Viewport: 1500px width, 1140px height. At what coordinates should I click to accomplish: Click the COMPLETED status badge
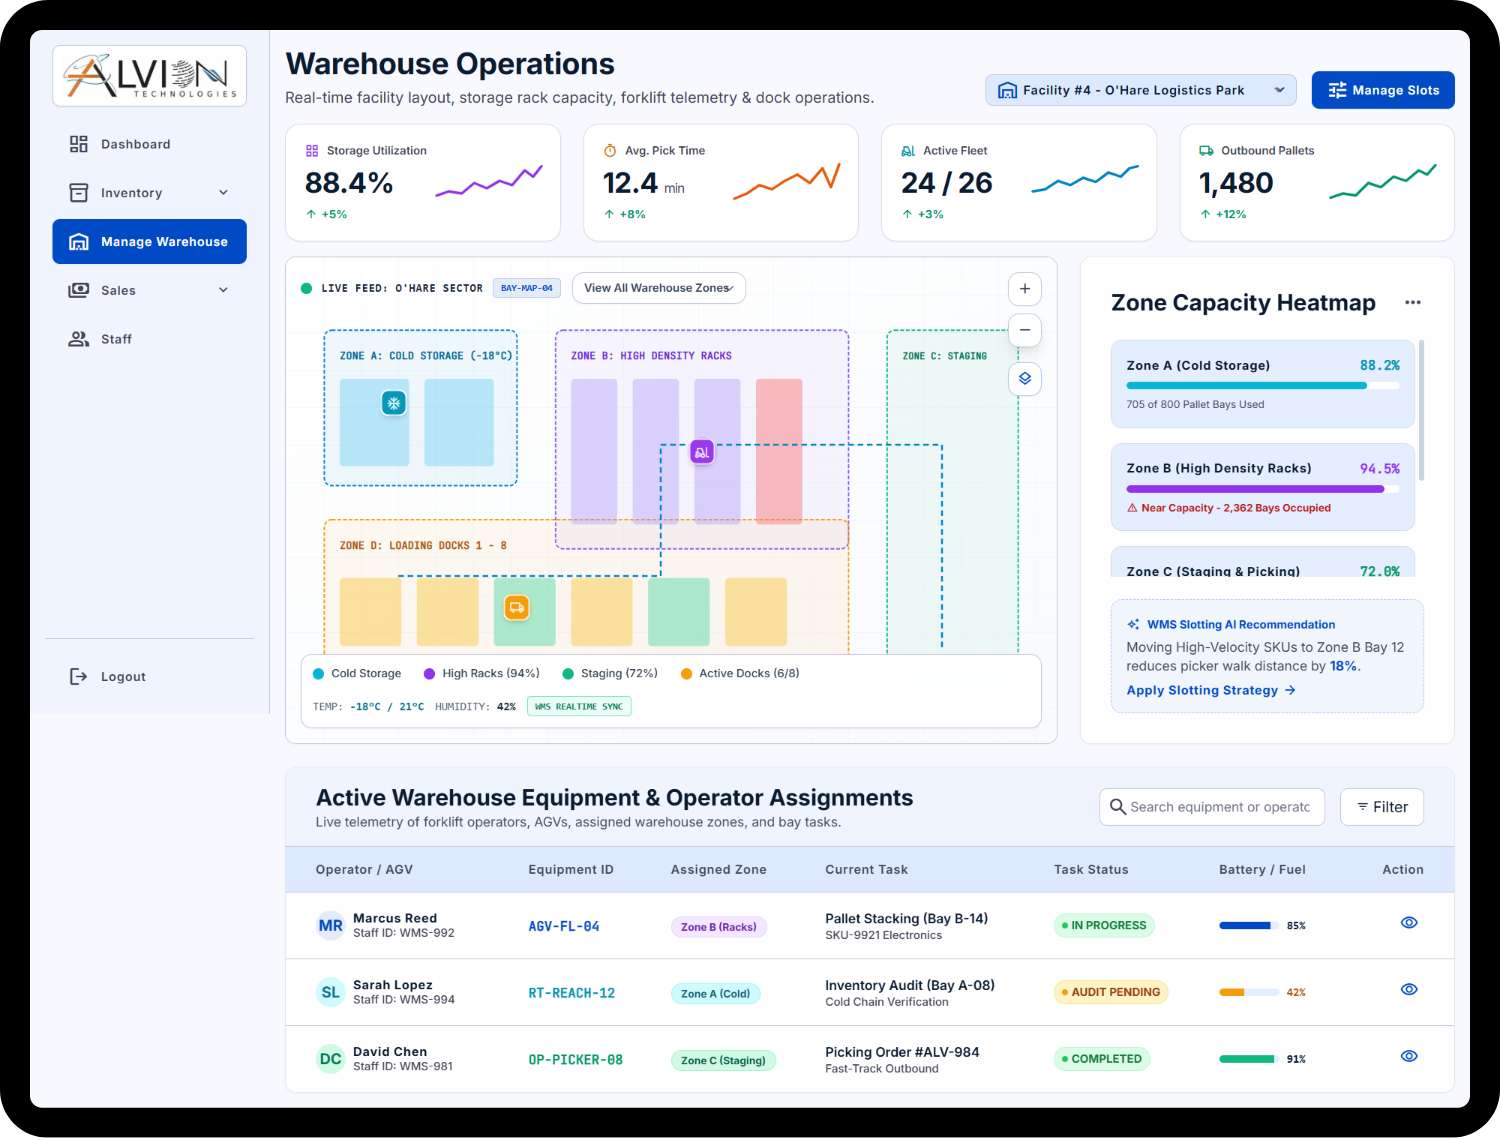pos(1102,1059)
